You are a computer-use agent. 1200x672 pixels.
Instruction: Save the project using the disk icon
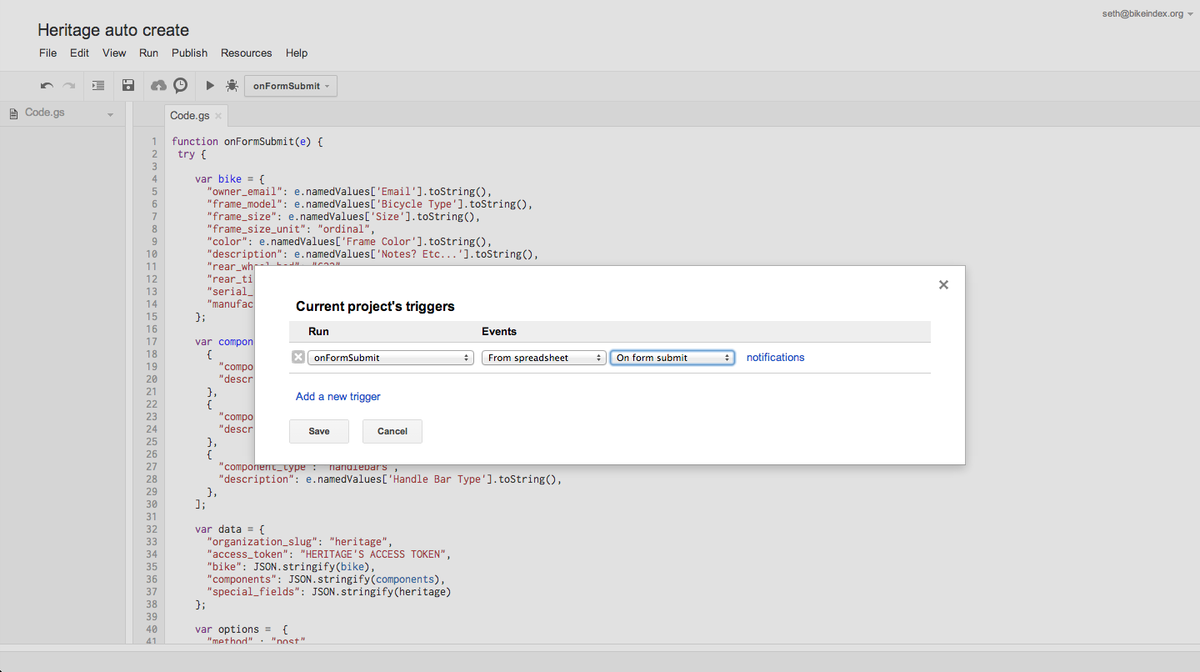click(x=128, y=85)
